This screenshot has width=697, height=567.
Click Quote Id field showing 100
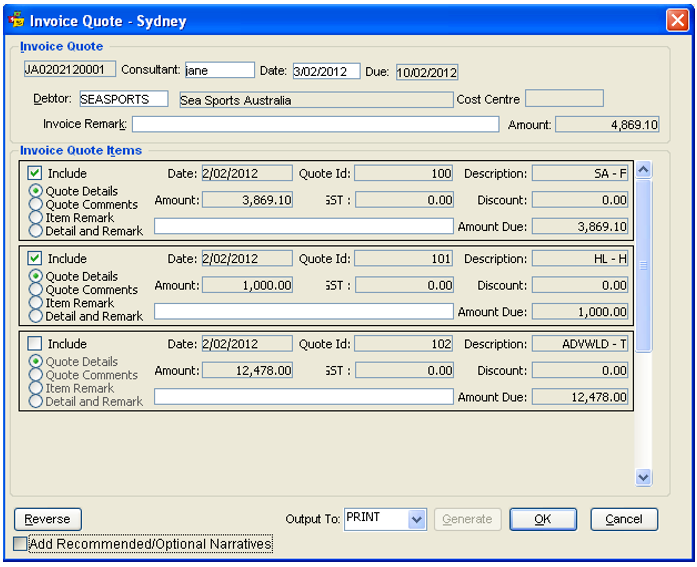(403, 173)
